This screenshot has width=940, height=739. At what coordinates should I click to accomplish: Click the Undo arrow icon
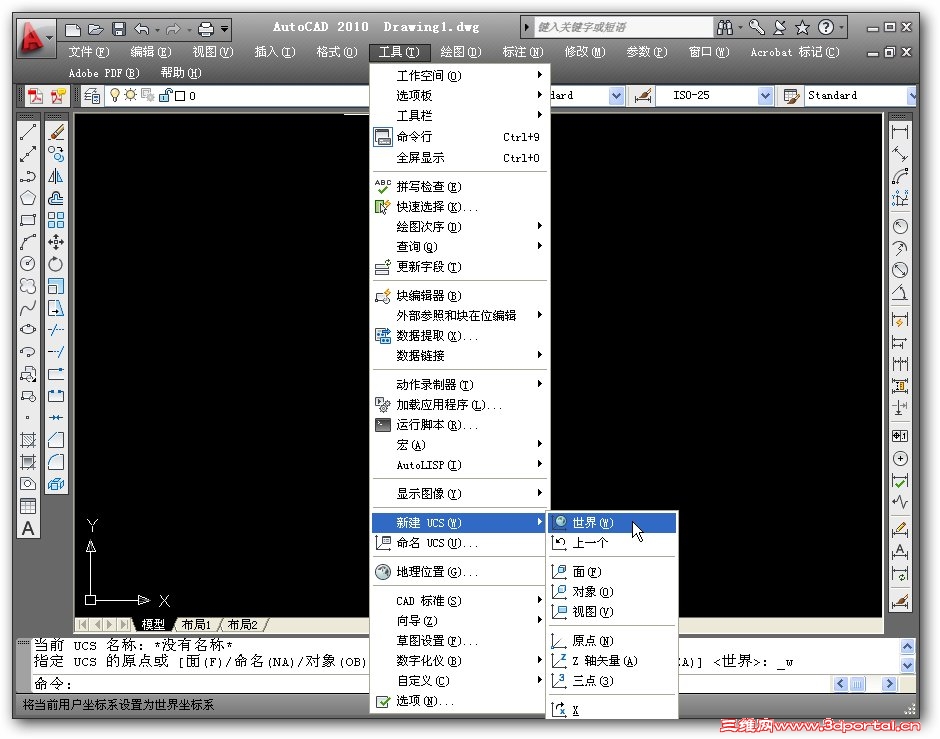pyautogui.click(x=141, y=29)
